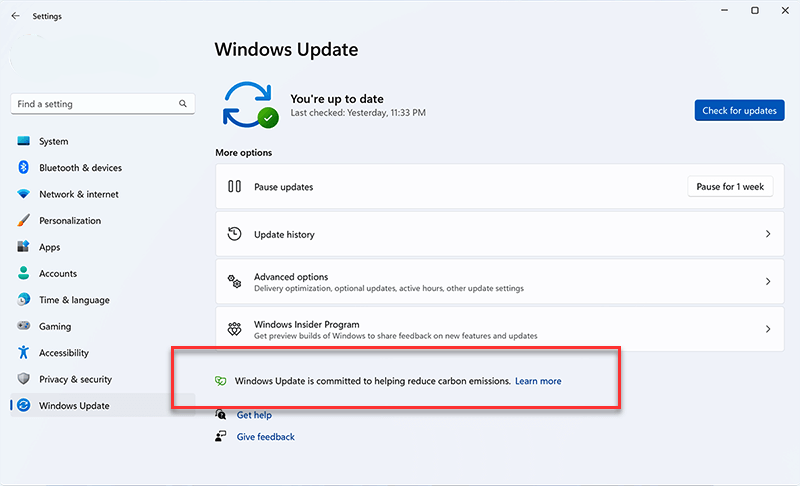Click the Windows Update page title

286,49
